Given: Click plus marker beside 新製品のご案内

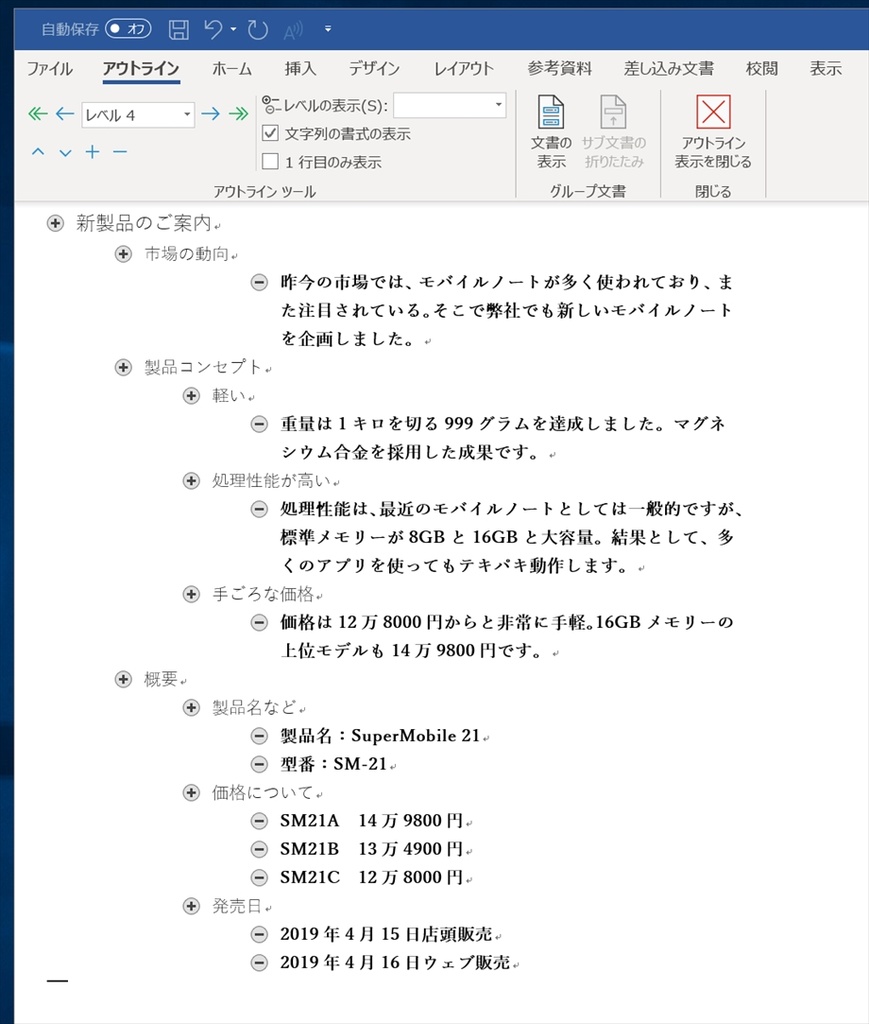Looking at the screenshot, I should click(x=55, y=223).
